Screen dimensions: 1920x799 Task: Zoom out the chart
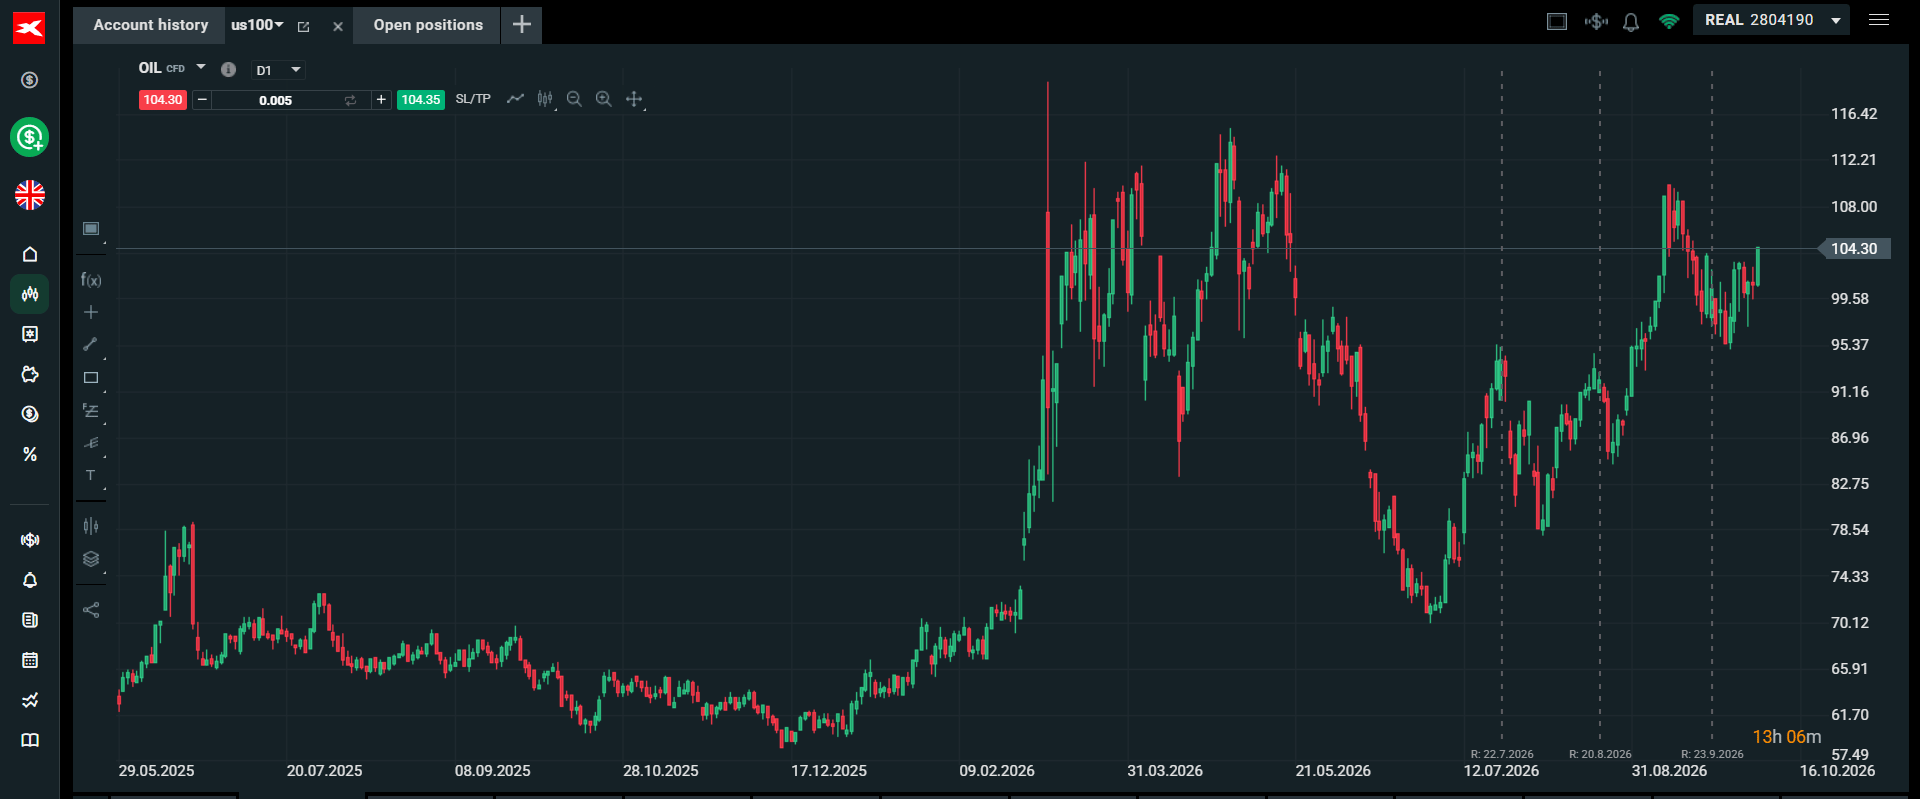point(574,99)
